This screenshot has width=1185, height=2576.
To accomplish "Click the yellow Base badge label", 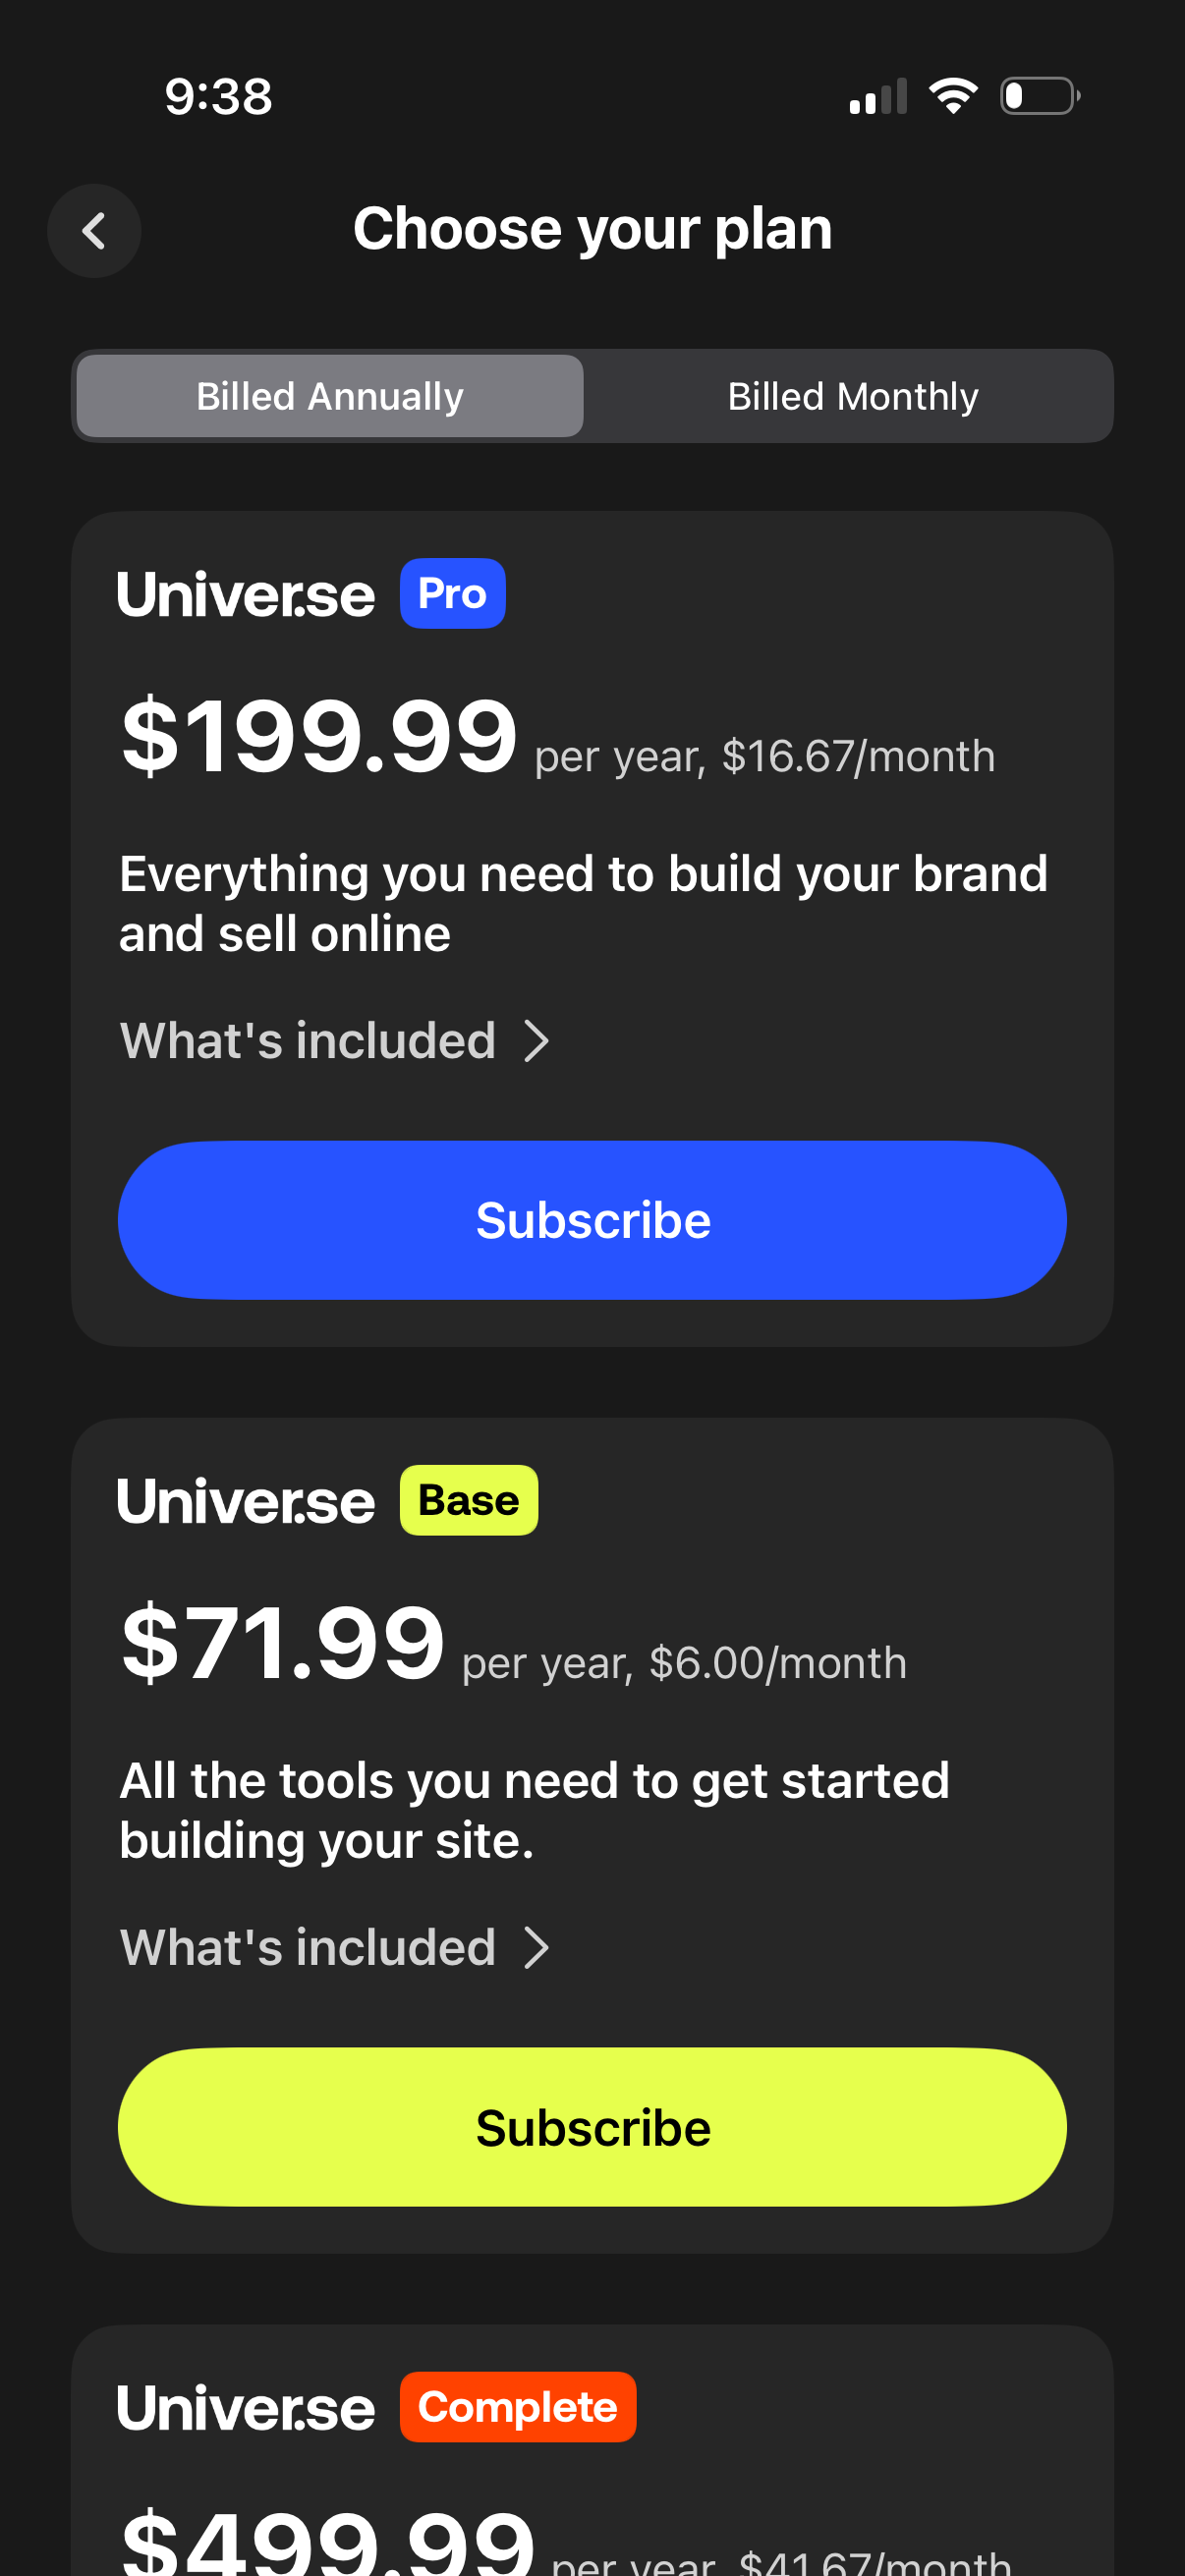I will [x=468, y=1500].
